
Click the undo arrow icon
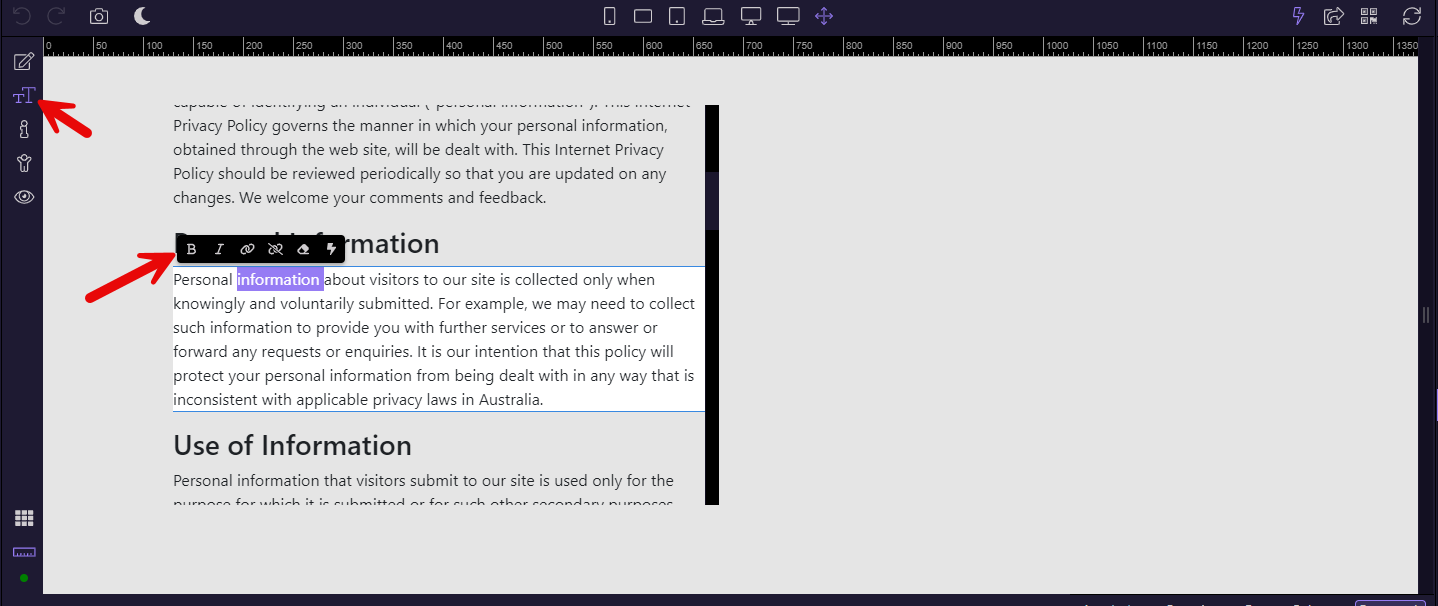(x=22, y=16)
